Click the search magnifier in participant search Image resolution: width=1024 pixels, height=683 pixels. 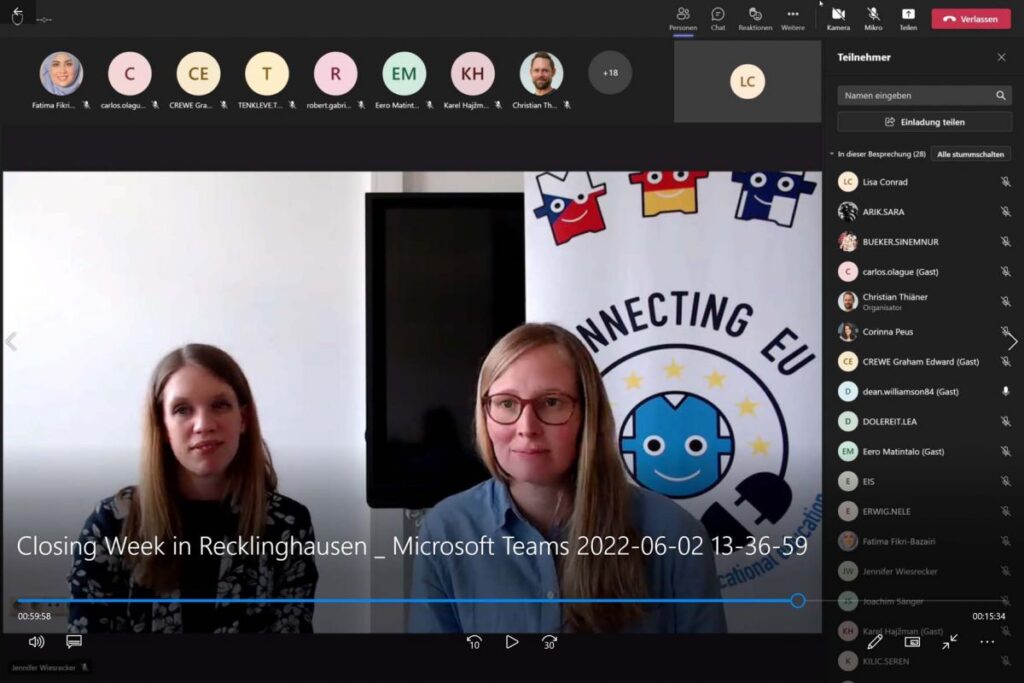[1000, 95]
